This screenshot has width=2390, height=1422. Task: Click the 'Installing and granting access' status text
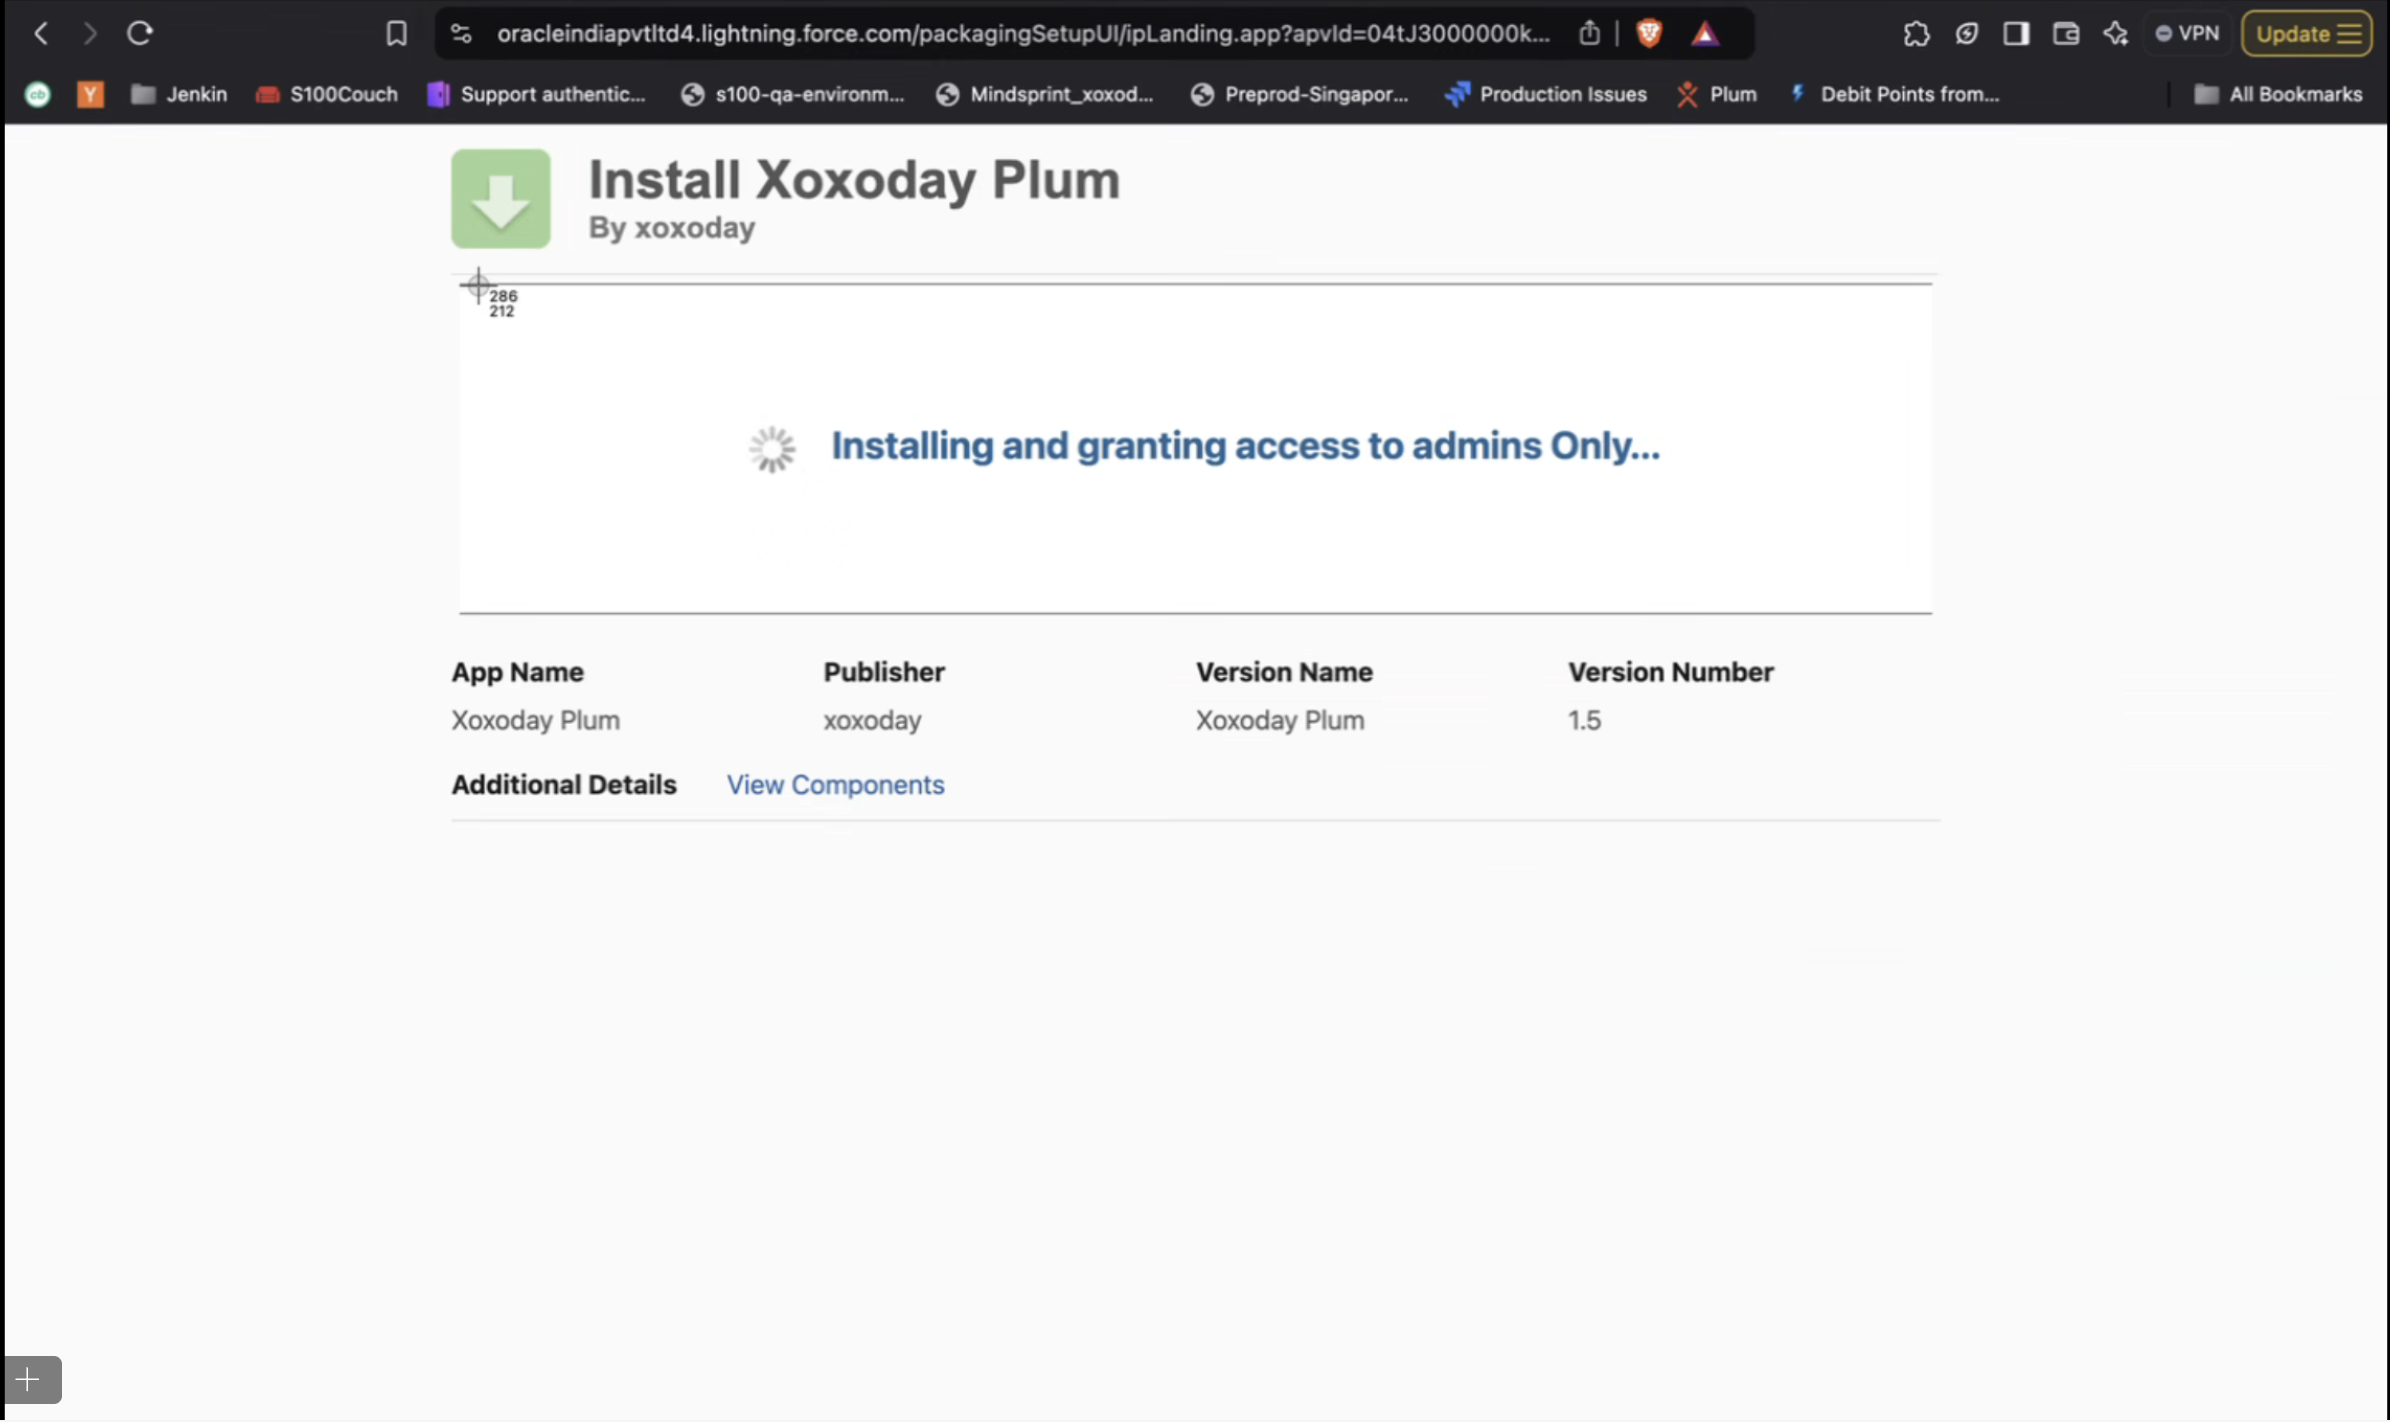coord(1245,446)
